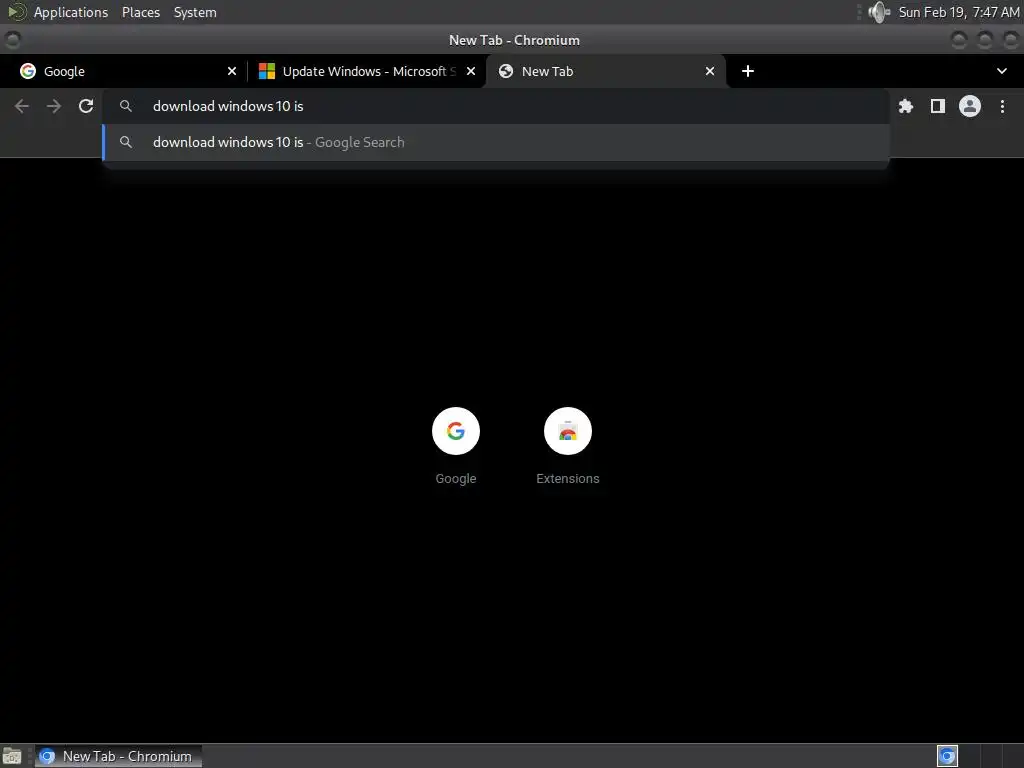Open the Applications menu
Viewport: 1024px width, 768px height.
pyautogui.click(x=71, y=12)
